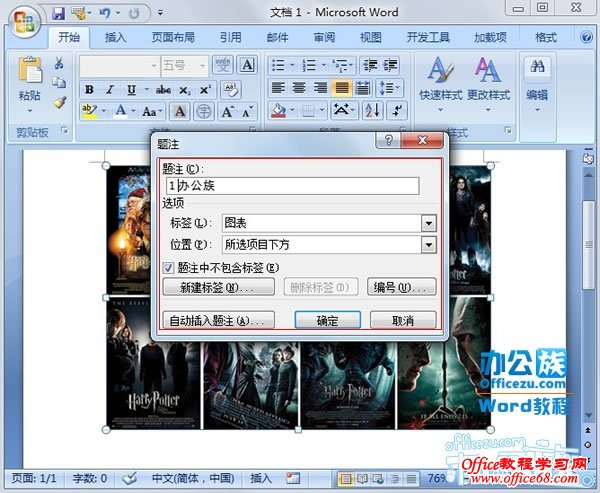Open 标签 dropdown arrow
The image size is (600, 493).
tap(429, 223)
